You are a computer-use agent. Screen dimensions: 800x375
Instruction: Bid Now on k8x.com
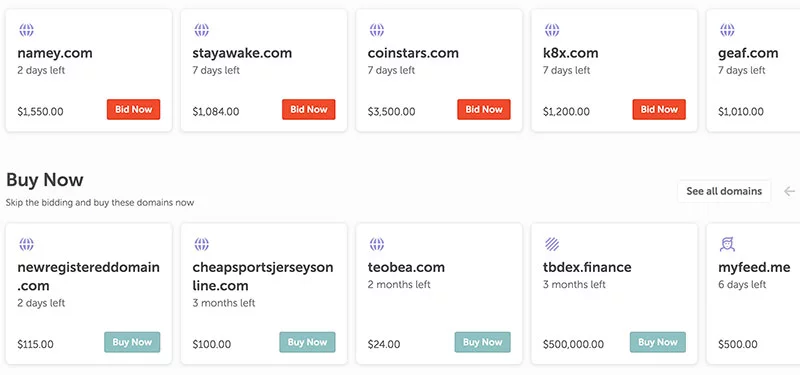(659, 109)
